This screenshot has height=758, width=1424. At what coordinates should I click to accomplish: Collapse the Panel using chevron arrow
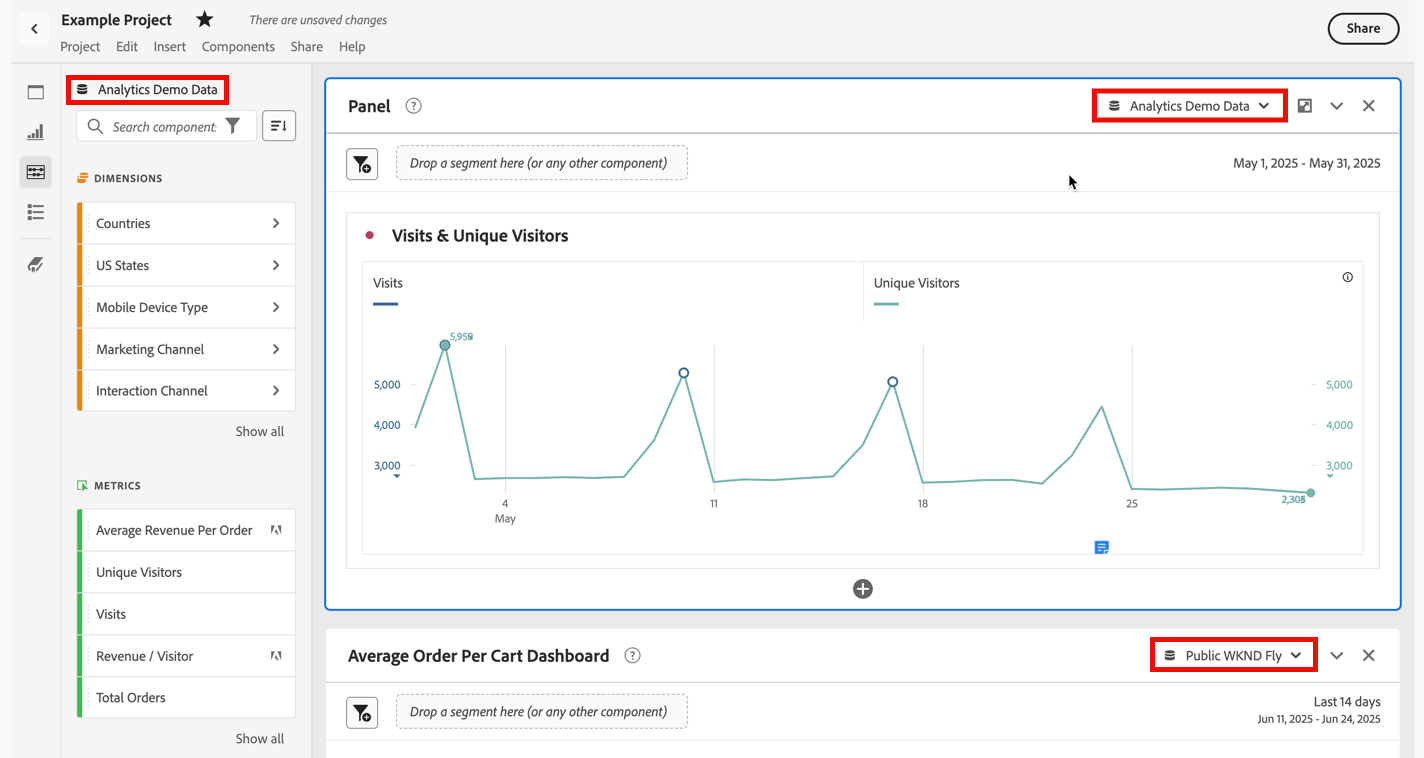point(1336,106)
